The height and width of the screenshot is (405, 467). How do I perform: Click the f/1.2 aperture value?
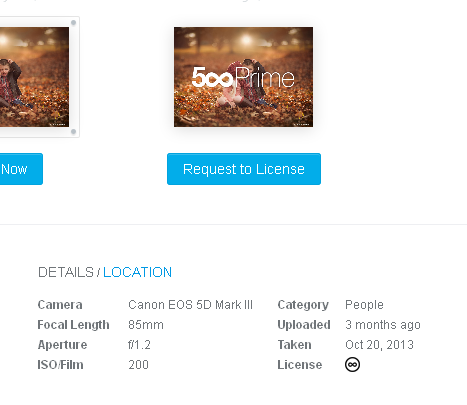(139, 345)
